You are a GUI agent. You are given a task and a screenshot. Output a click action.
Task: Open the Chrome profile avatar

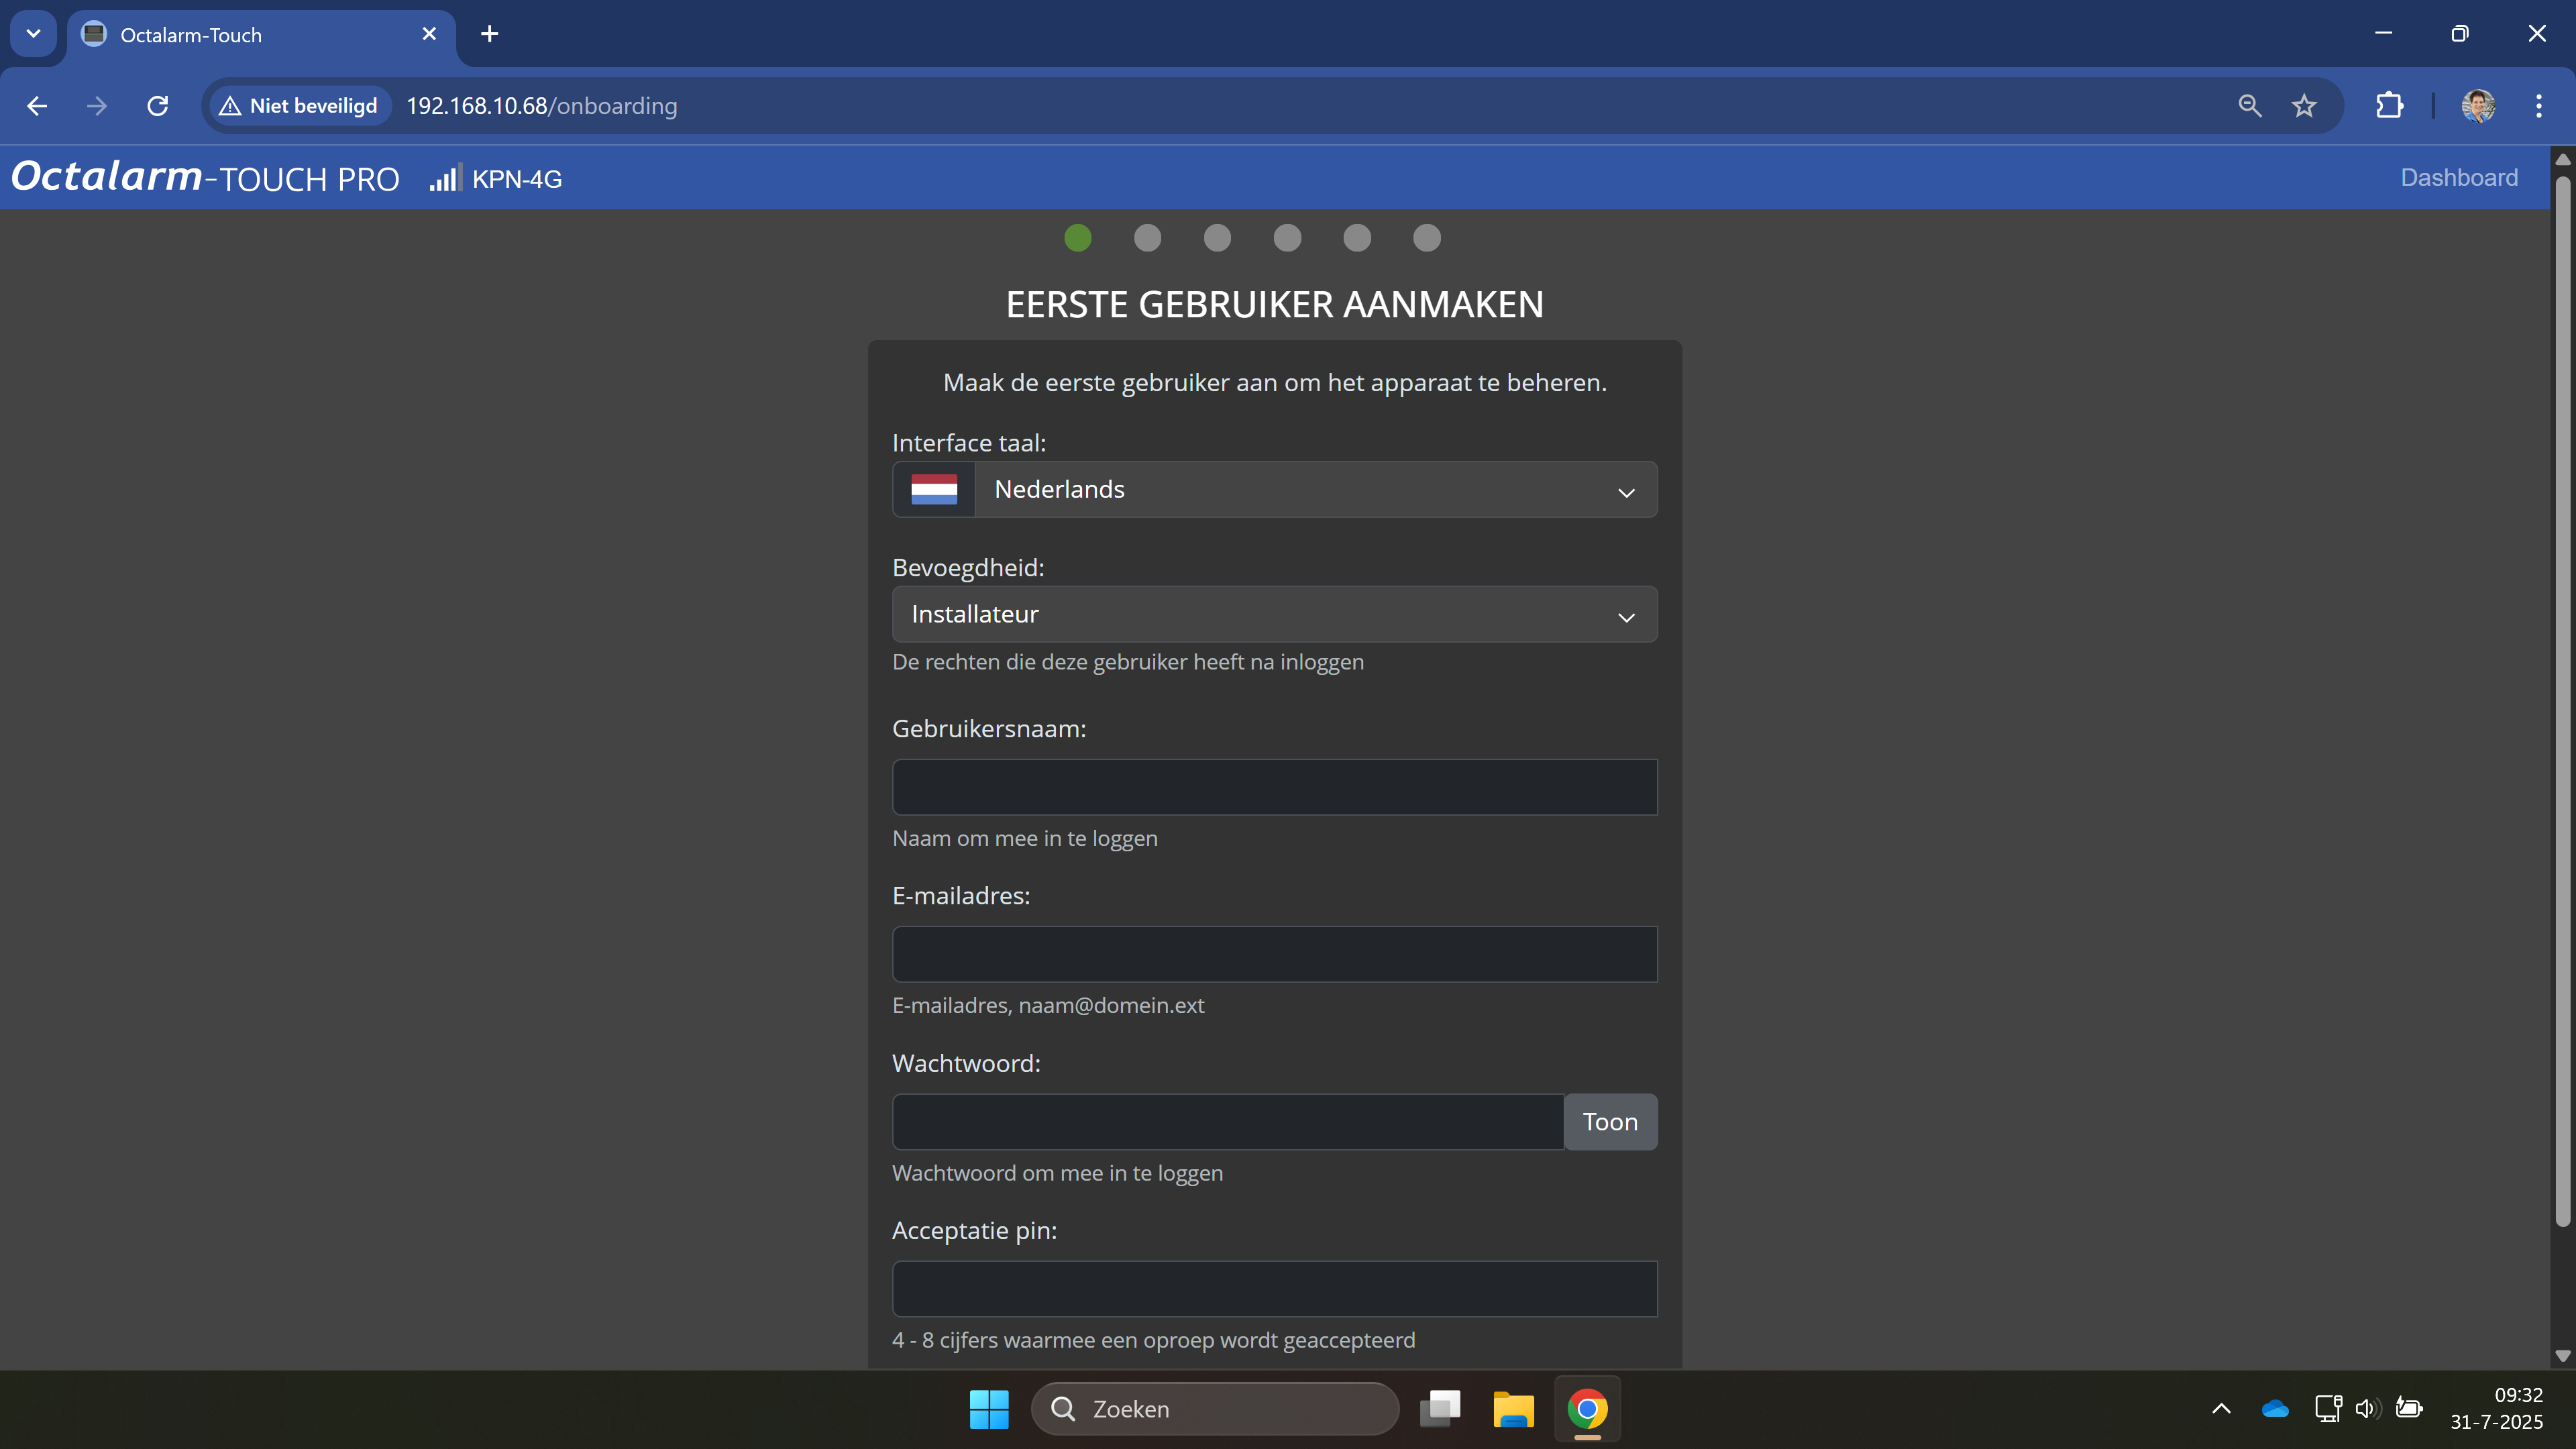coord(2478,106)
